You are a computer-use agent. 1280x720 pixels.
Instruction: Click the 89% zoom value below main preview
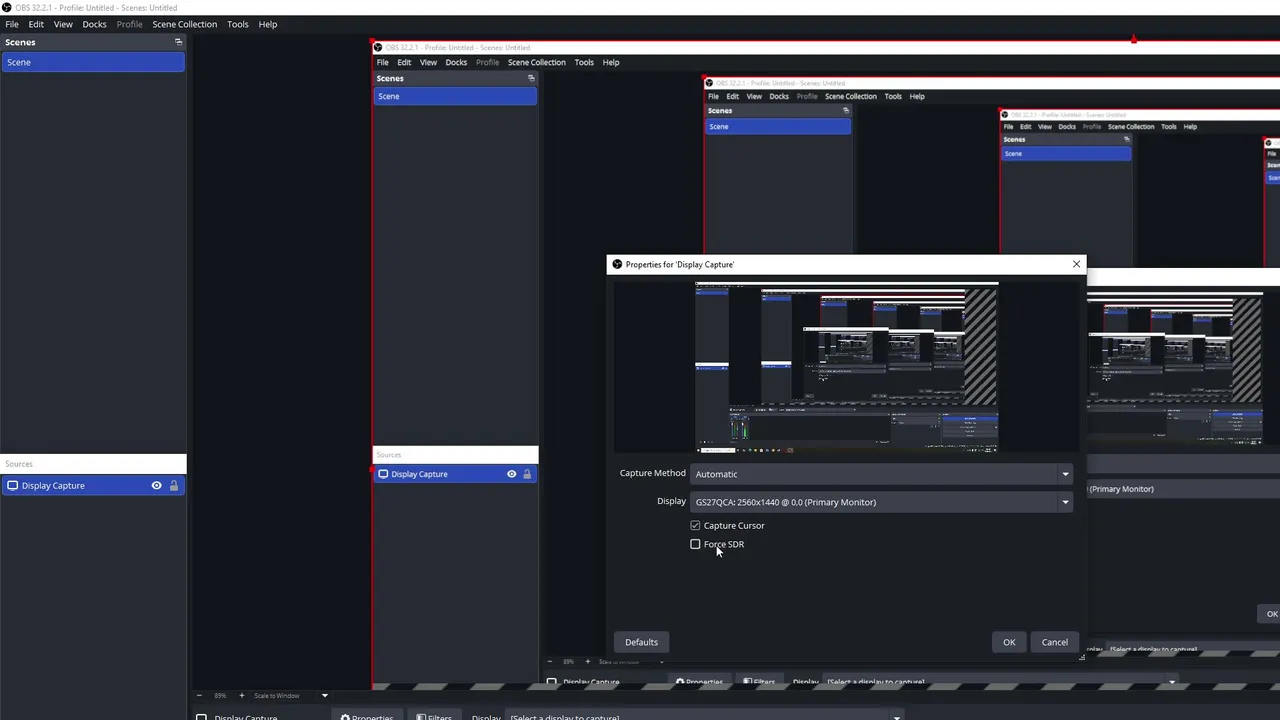tap(220, 695)
